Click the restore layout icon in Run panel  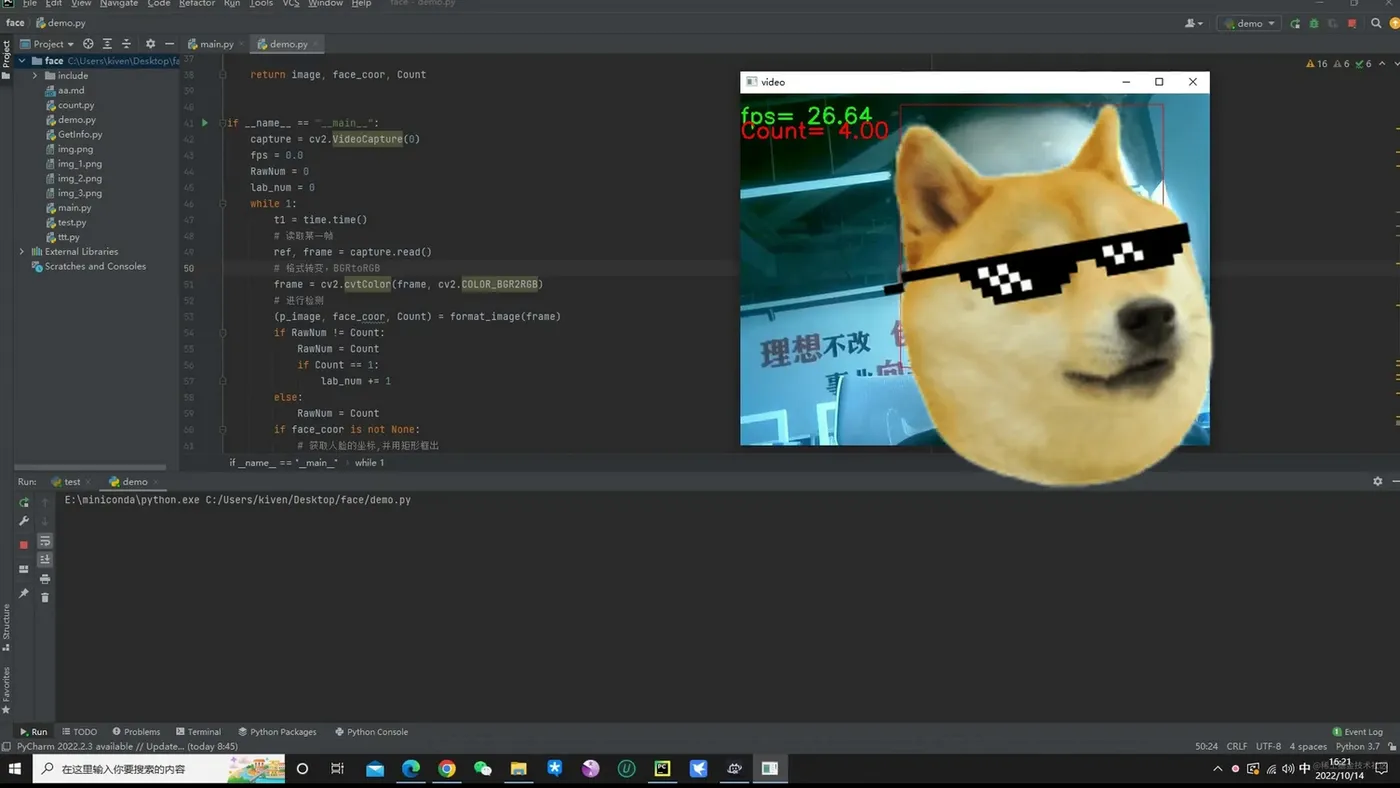[24, 569]
